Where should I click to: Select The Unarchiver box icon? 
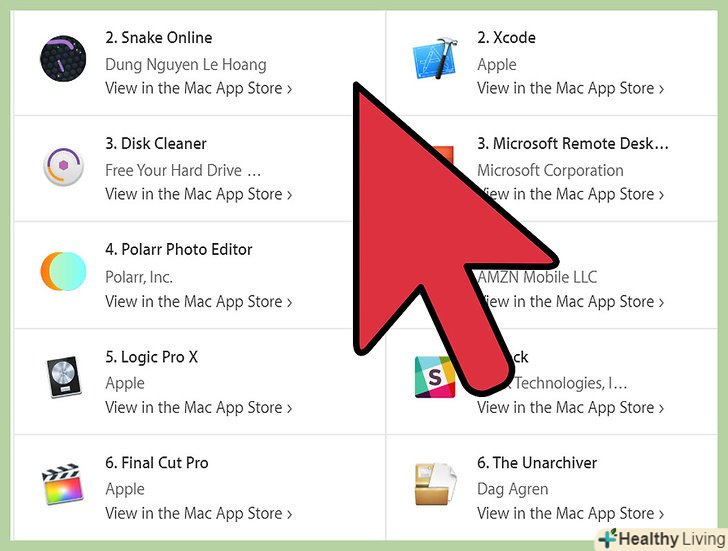tap(436, 484)
